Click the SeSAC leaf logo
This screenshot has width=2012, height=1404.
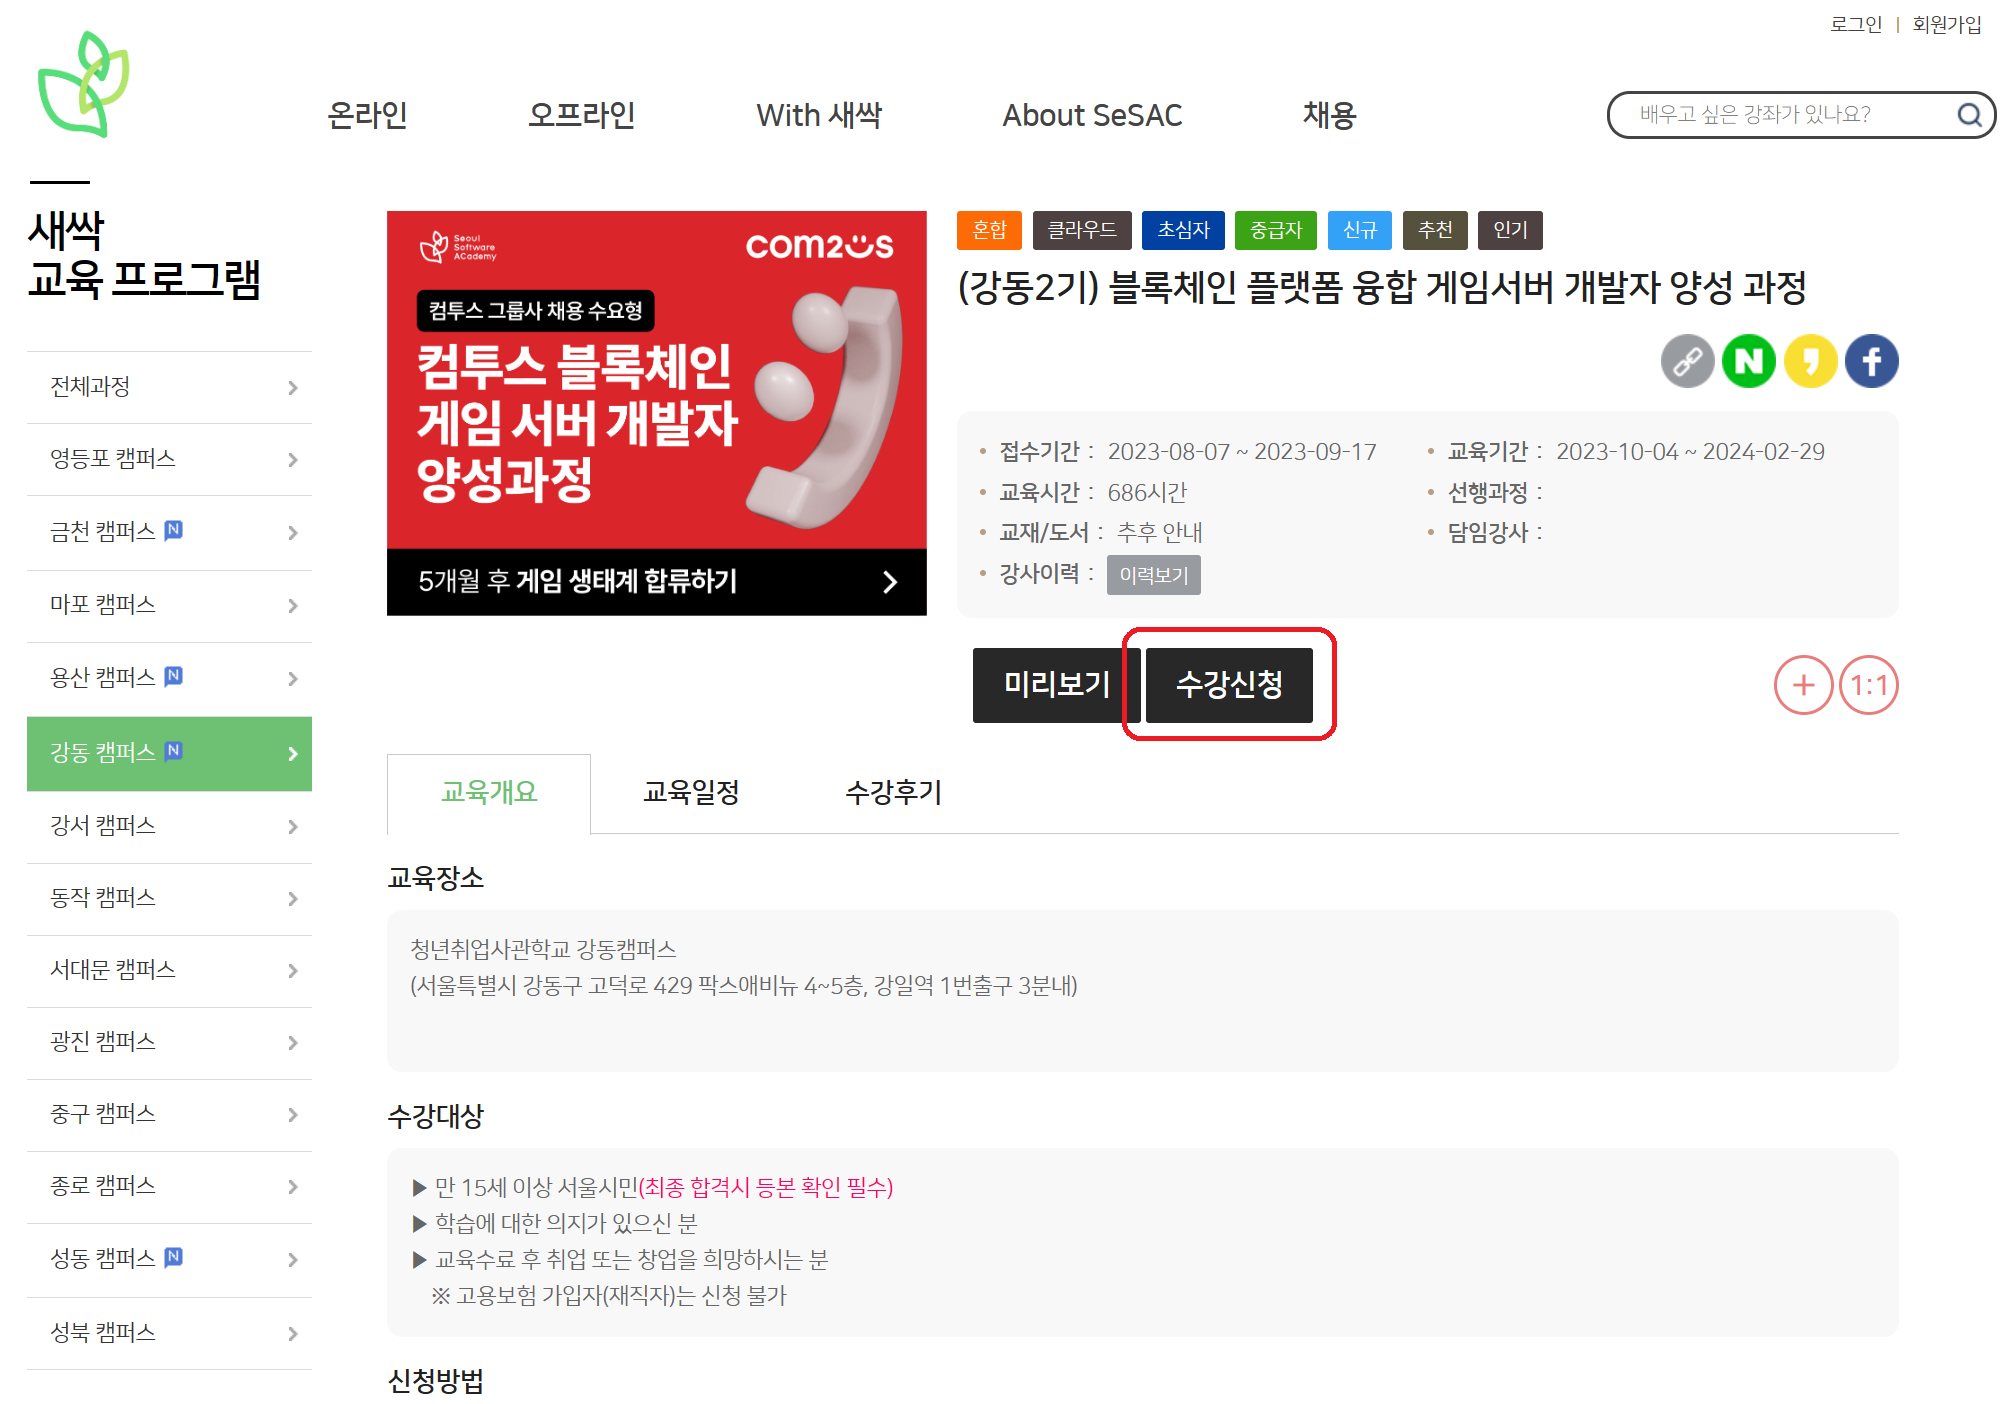point(84,84)
